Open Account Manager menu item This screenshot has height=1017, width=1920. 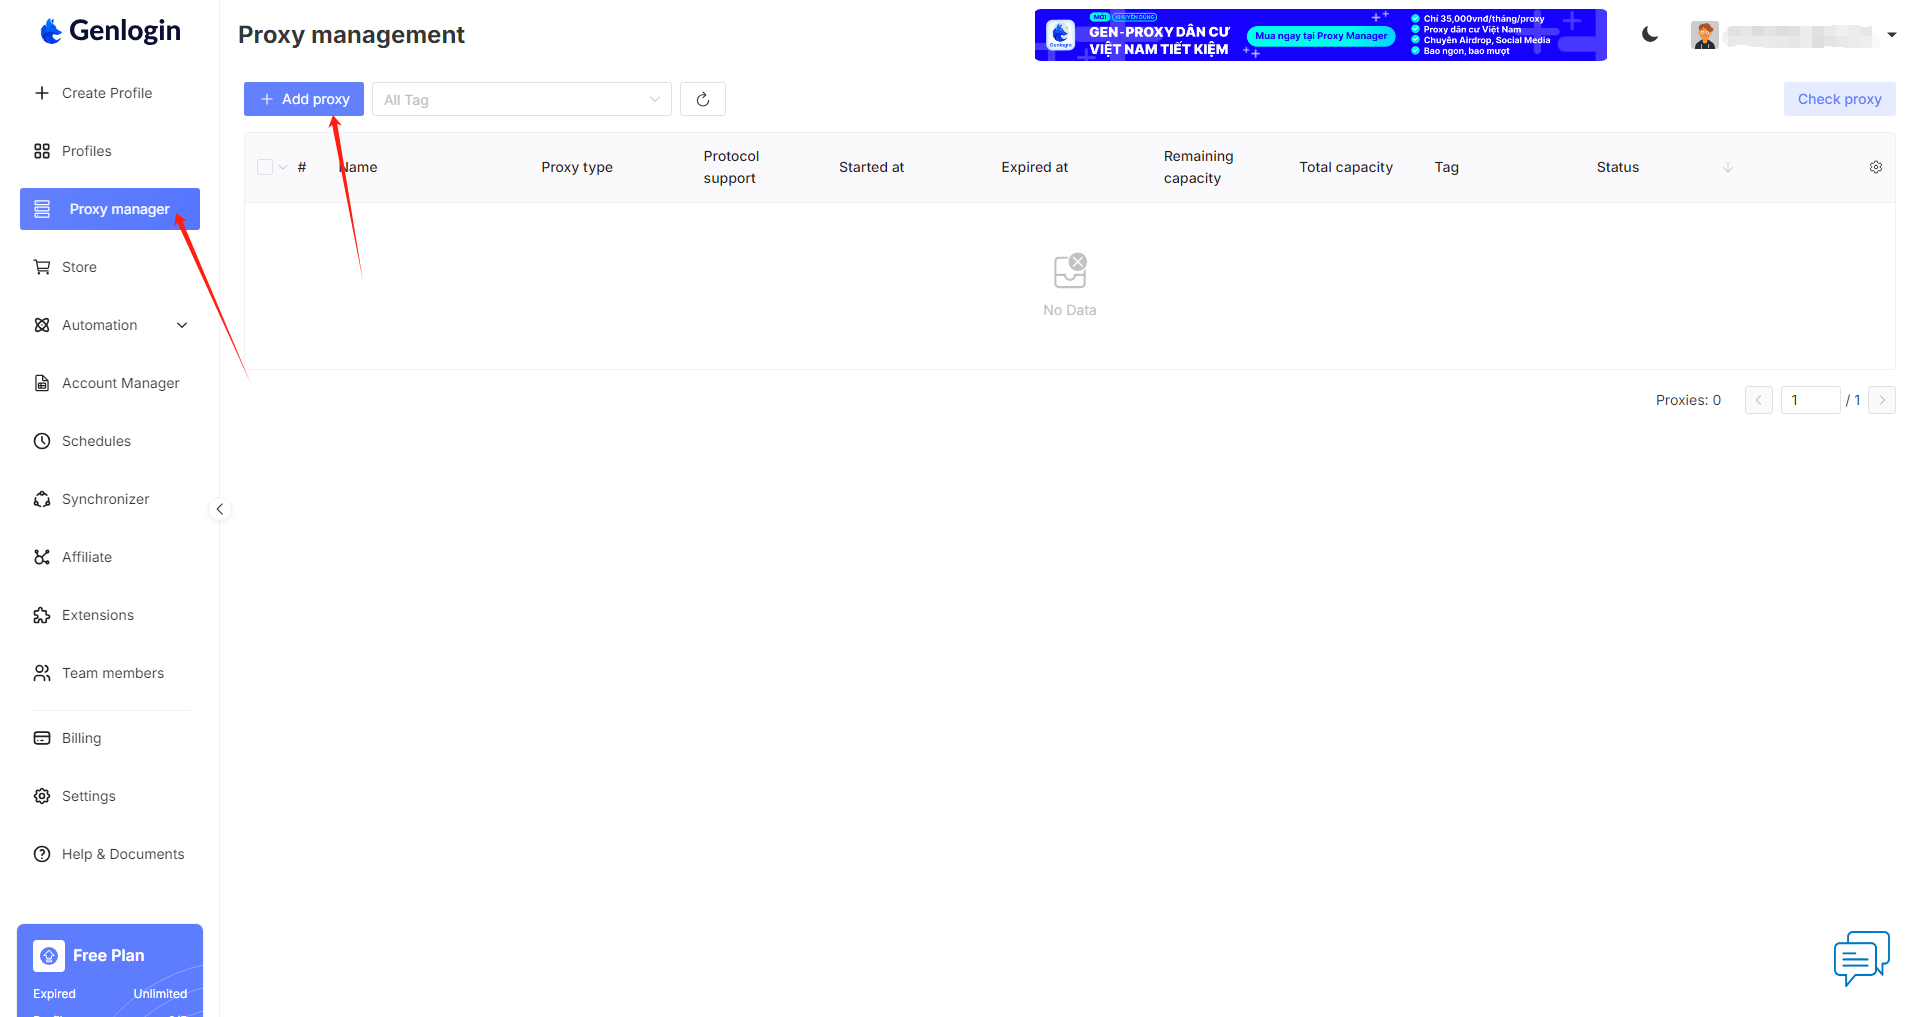coord(120,383)
